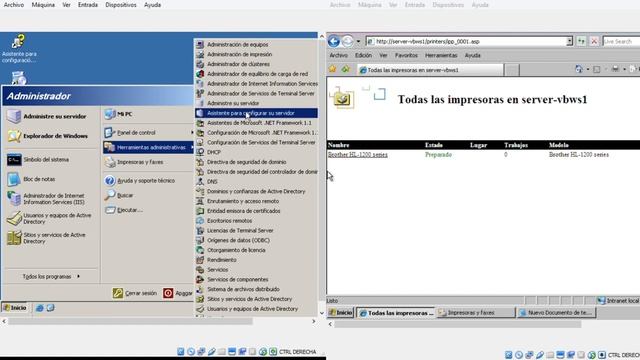Screen dimensions: 640x360
Task: Click Apagar button in Start menu
Action: click(178, 293)
